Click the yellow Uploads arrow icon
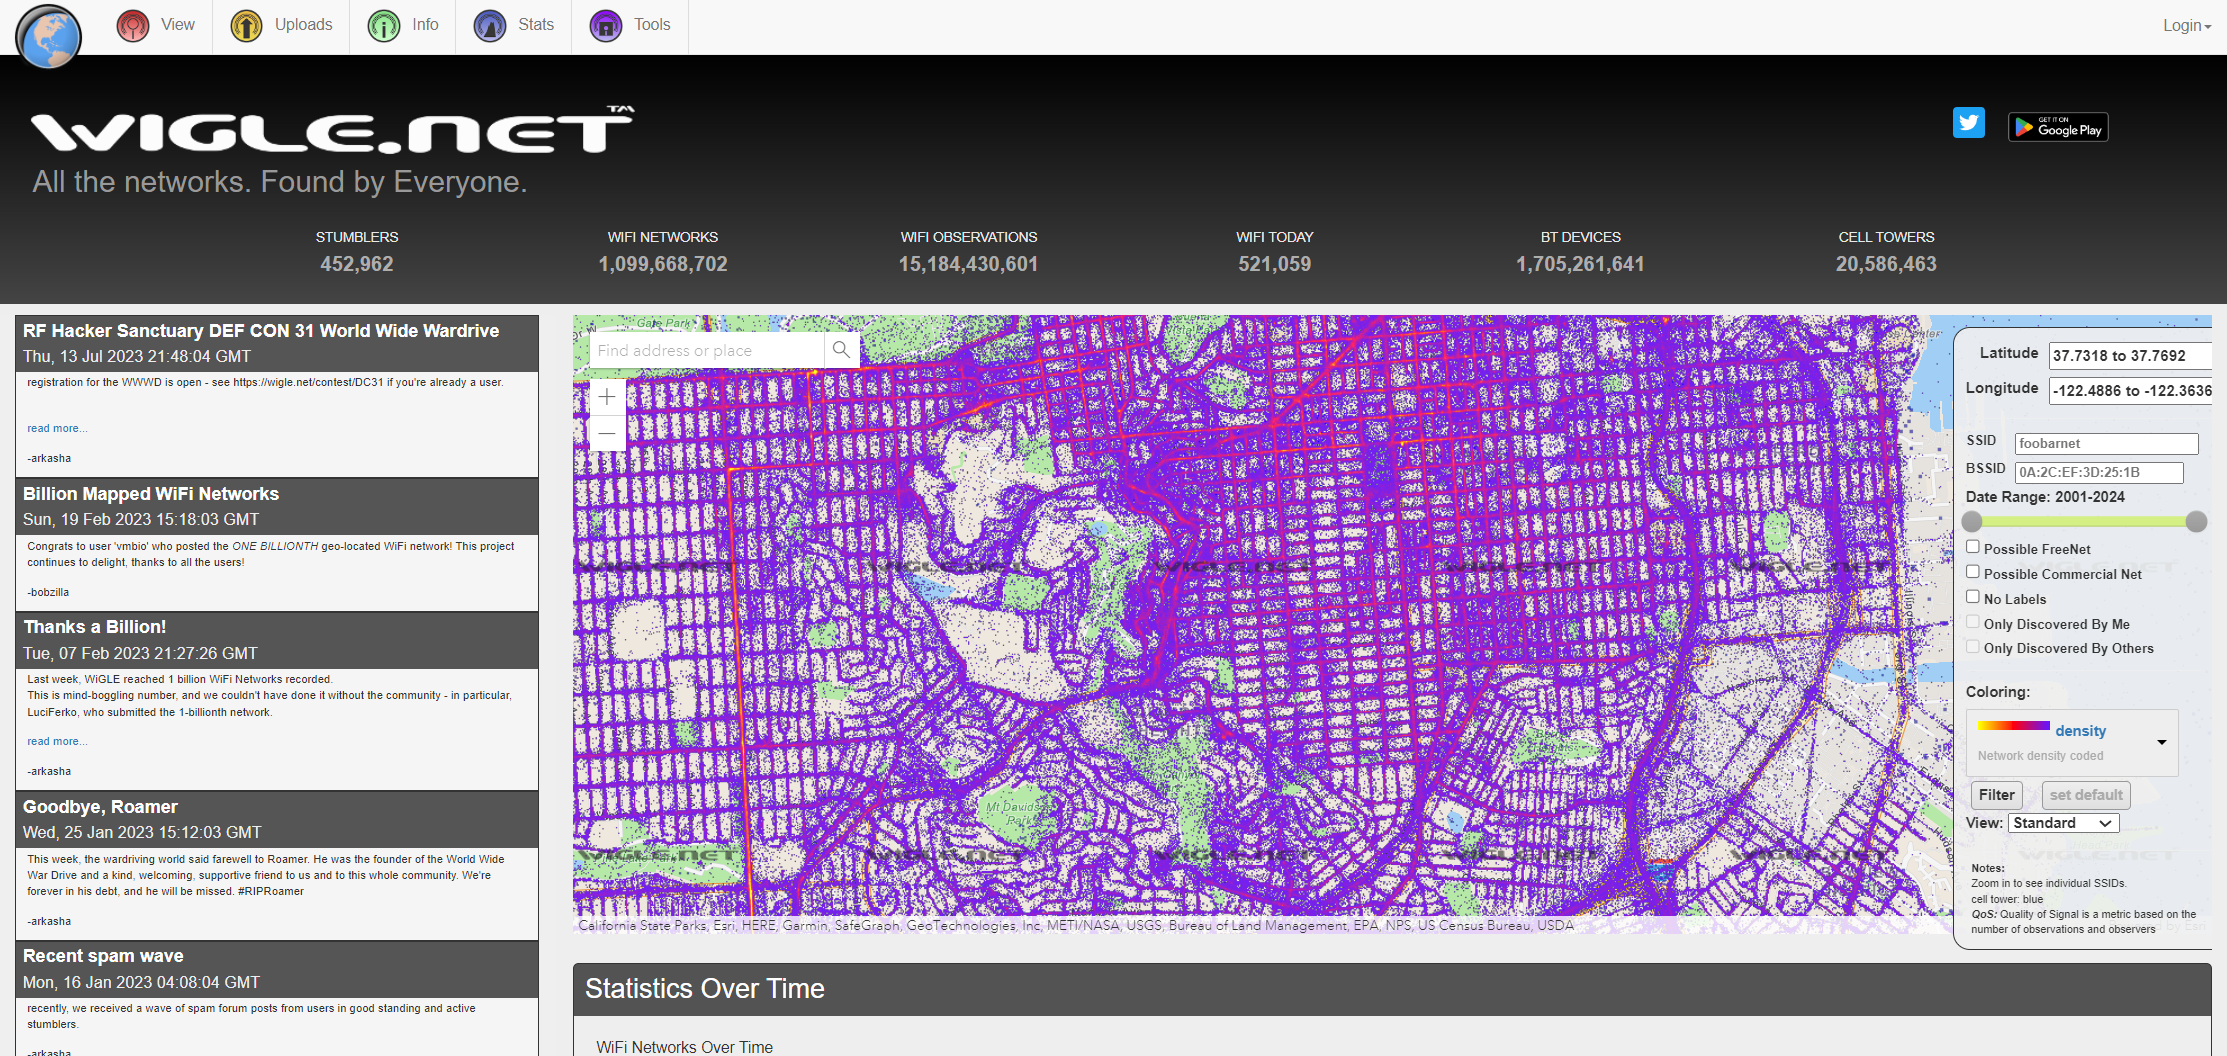The width and height of the screenshot is (2227, 1056). pyautogui.click(x=246, y=25)
